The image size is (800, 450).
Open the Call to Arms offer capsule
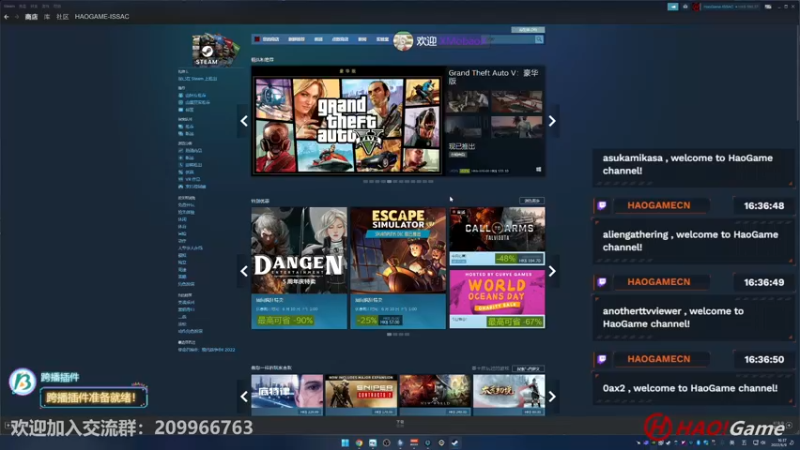[x=497, y=236]
